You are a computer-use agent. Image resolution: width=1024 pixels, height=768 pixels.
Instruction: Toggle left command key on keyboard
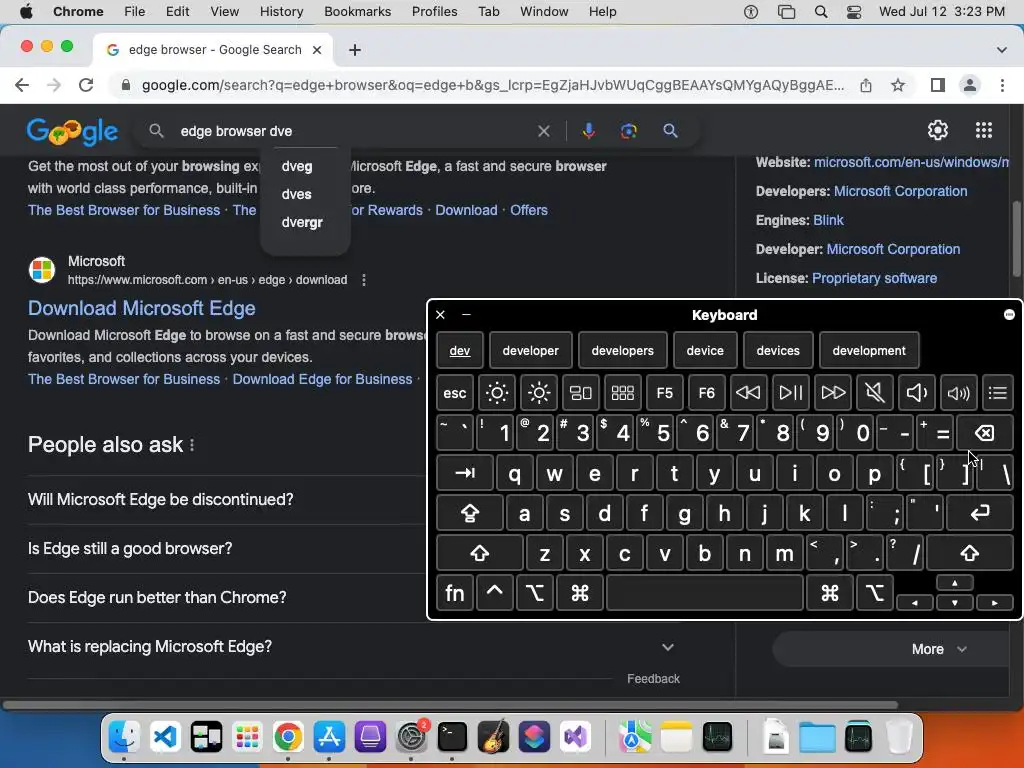[x=580, y=593]
